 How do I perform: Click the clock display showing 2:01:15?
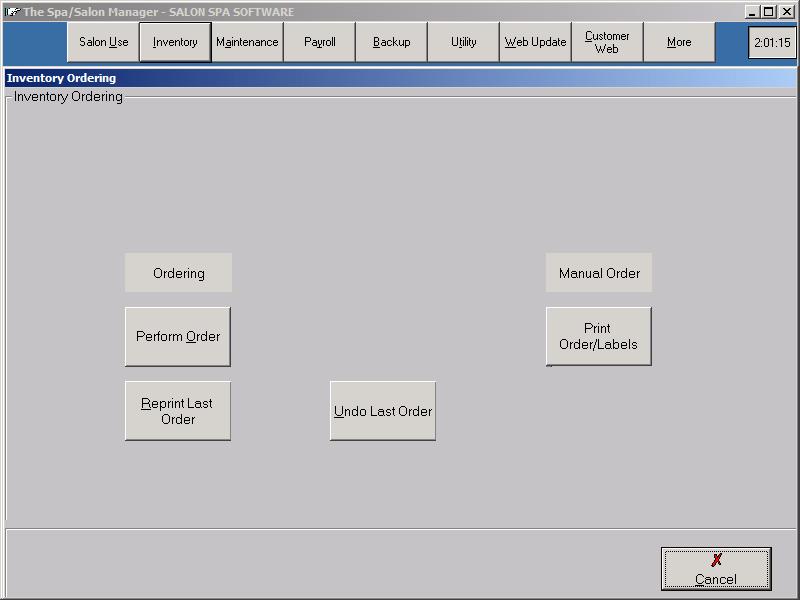[772, 43]
